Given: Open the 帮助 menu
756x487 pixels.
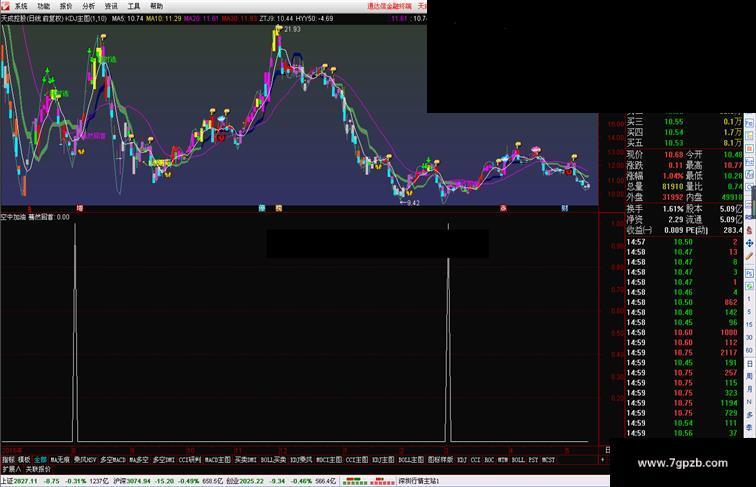Looking at the screenshot, I should (x=157, y=6).
